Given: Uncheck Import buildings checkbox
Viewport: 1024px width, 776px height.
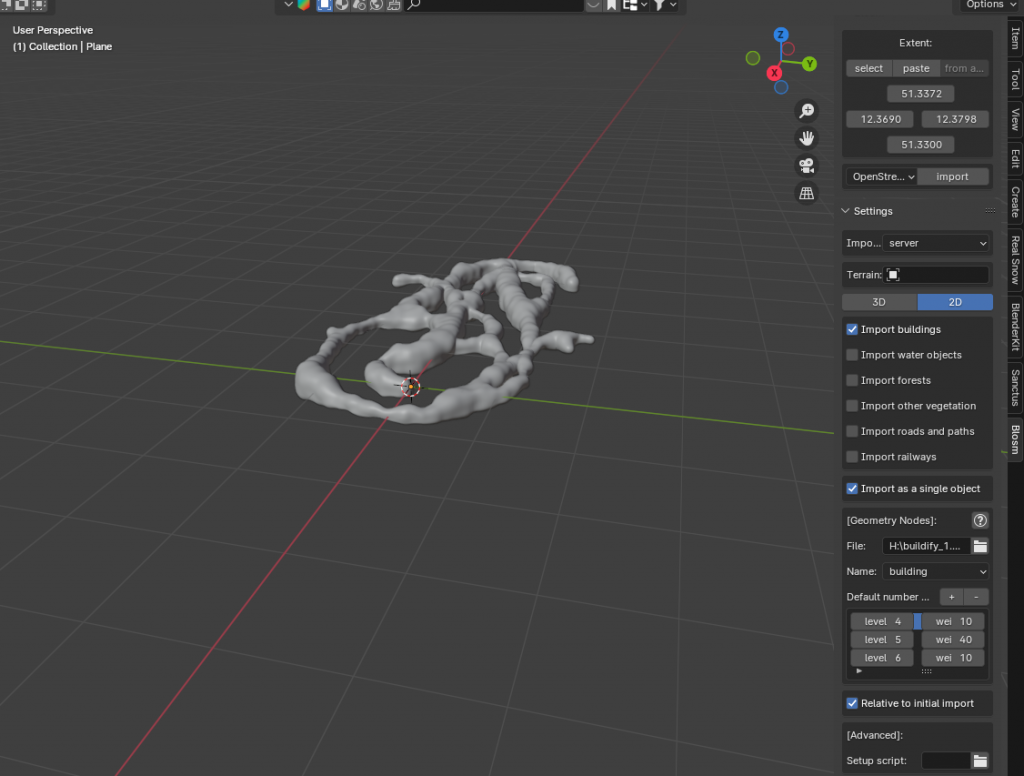Looking at the screenshot, I should tap(852, 329).
